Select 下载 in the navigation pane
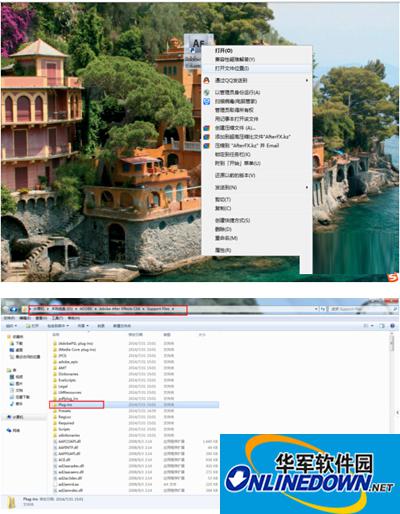This screenshot has width=400, height=514. [17, 343]
